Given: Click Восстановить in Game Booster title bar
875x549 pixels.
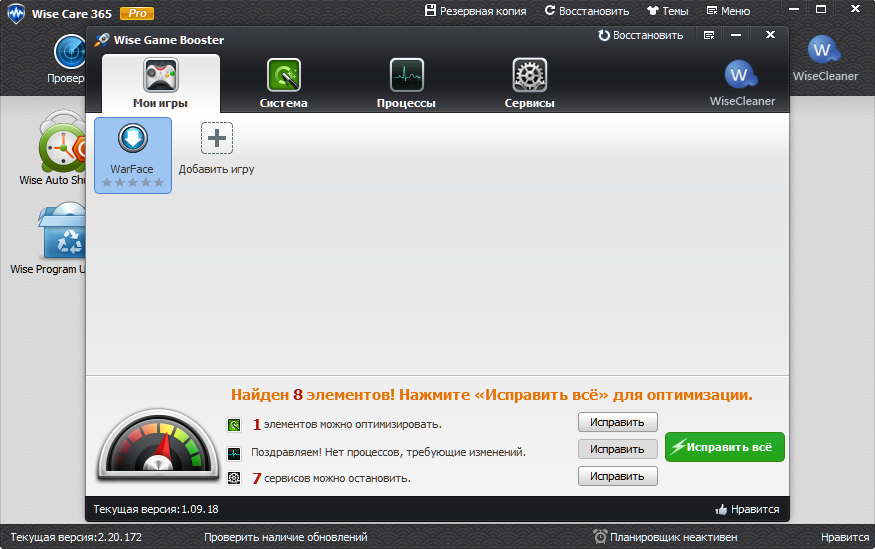Looking at the screenshot, I should tap(641, 35).
